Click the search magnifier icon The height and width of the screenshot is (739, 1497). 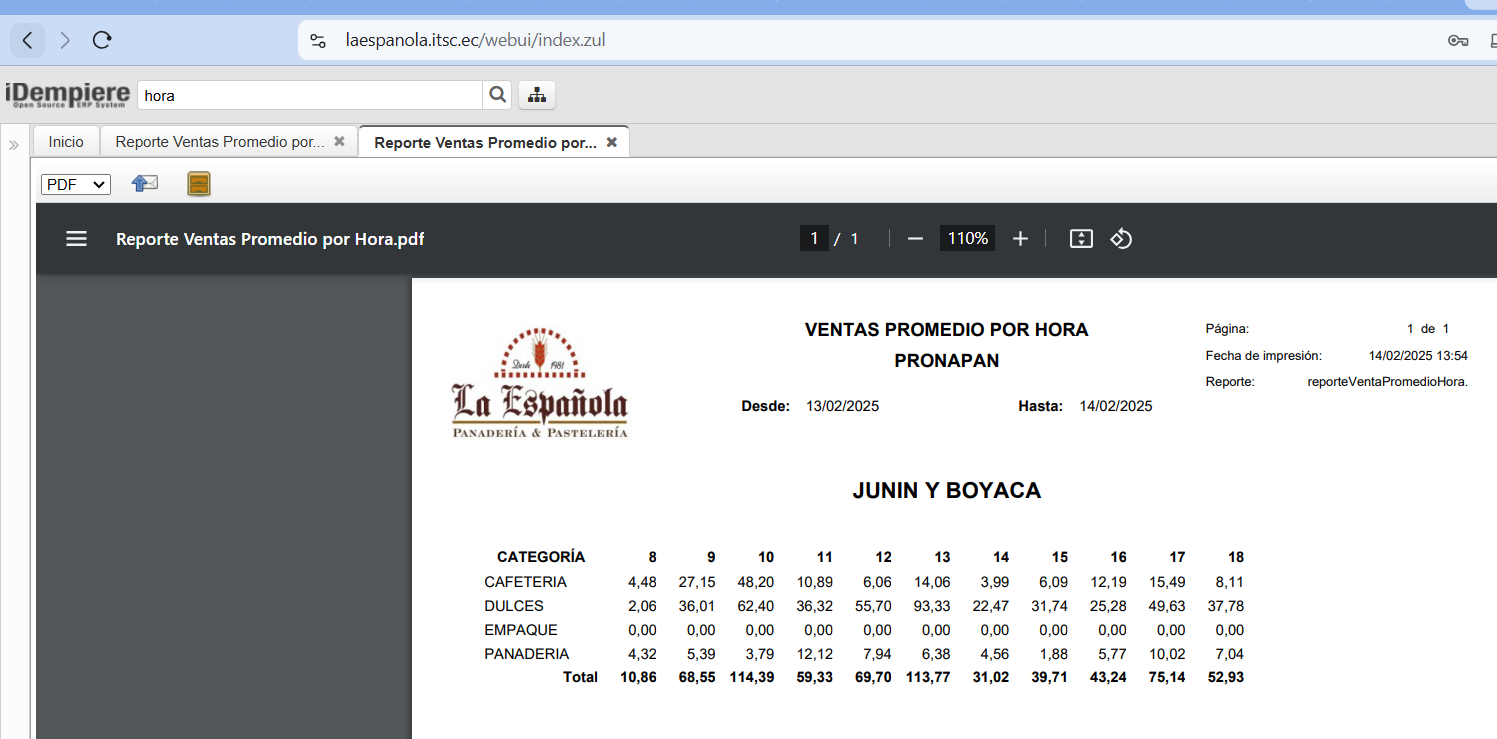(497, 95)
